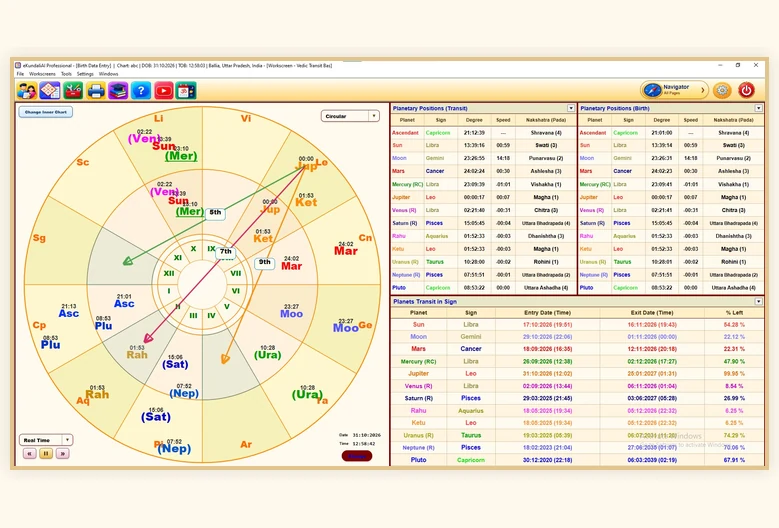Open the YouTube video icon
The width and height of the screenshot is (779, 528).
[163, 91]
